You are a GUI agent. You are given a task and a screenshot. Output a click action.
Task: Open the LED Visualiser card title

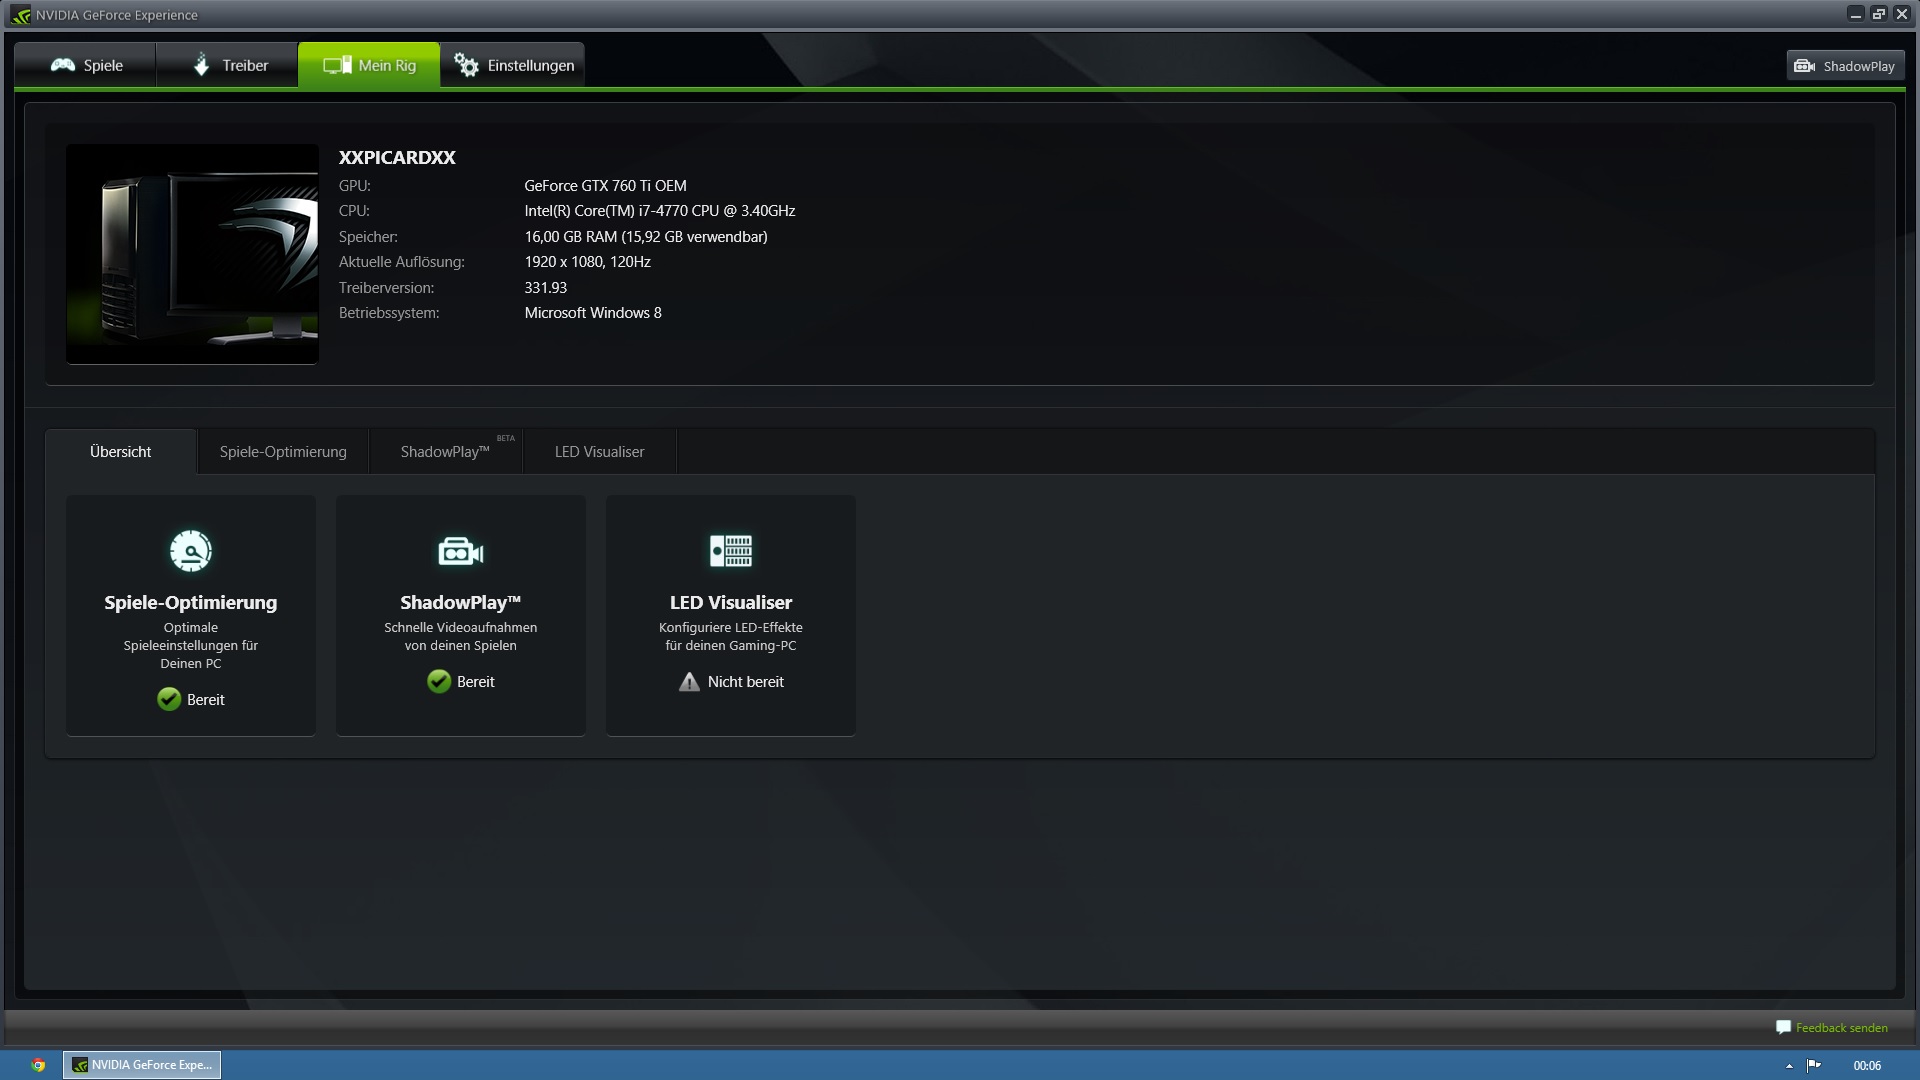(731, 602)
